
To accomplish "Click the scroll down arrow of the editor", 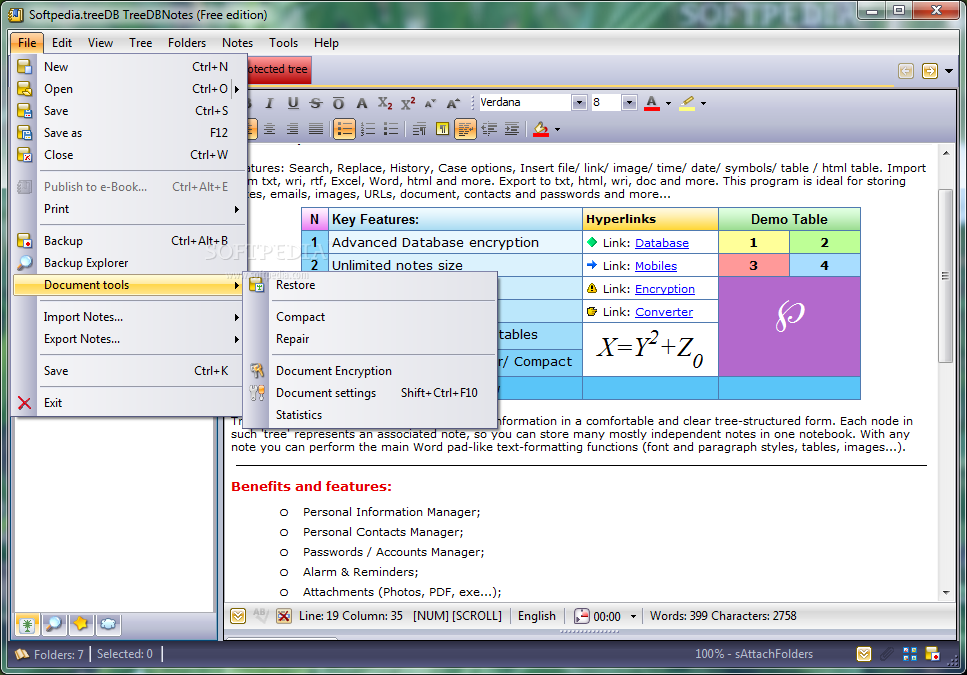I will 946,593.
